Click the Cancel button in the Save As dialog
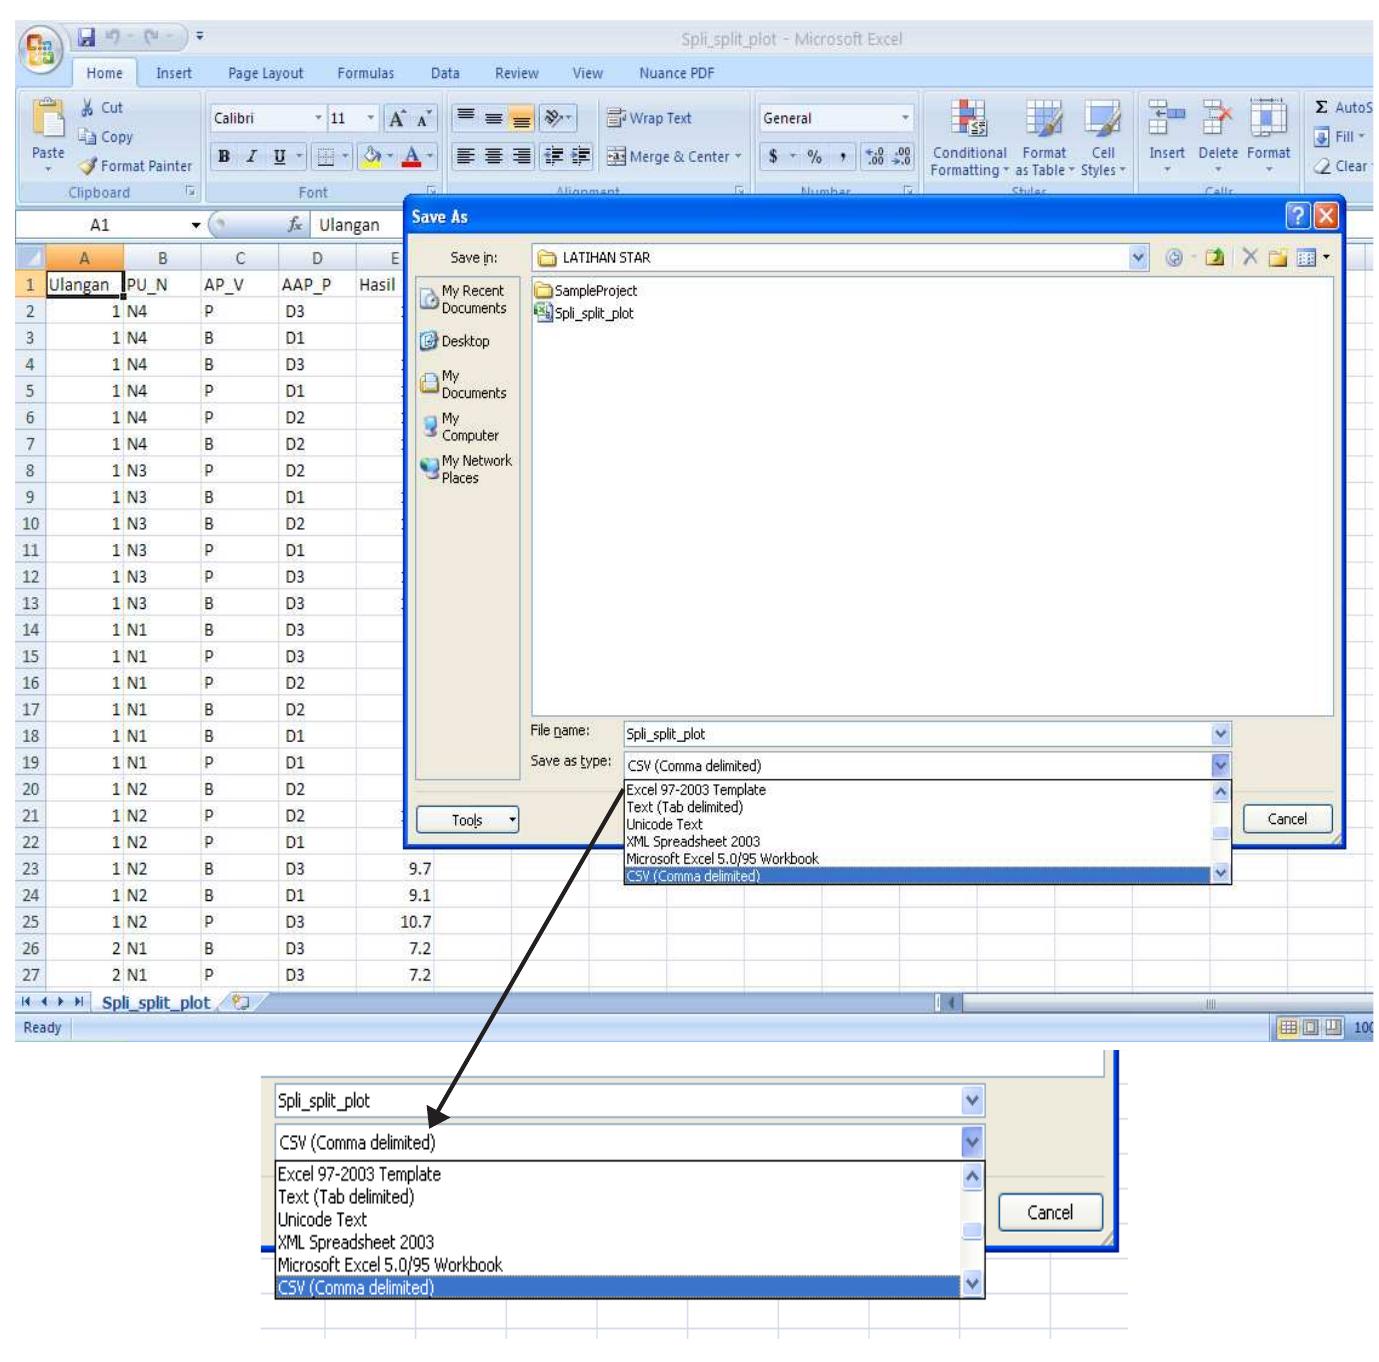The height and width of the screenshot is (1362, 1379). pyautogui.click(x=1288, y=818)
